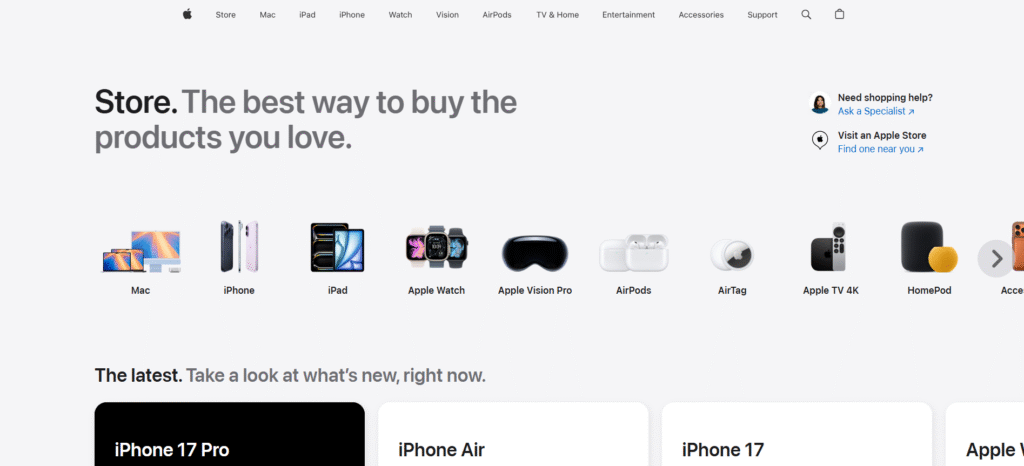Open the iPhone 17 Pro card
1024x466 pixels.
[x=230, y=434]
